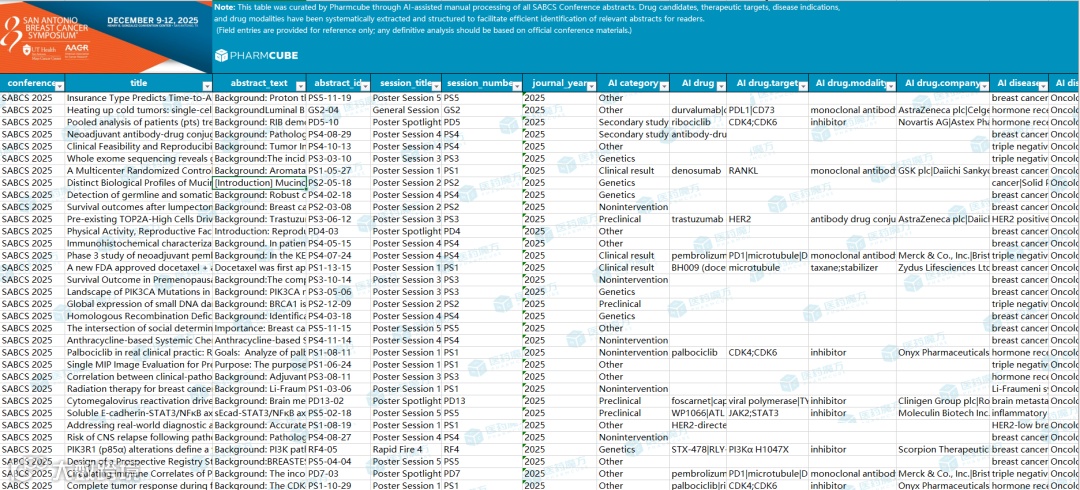Select the 'Rapid Fire 4' session title cell
This screenshot has width=1080, height=490.
pos(406,449)
